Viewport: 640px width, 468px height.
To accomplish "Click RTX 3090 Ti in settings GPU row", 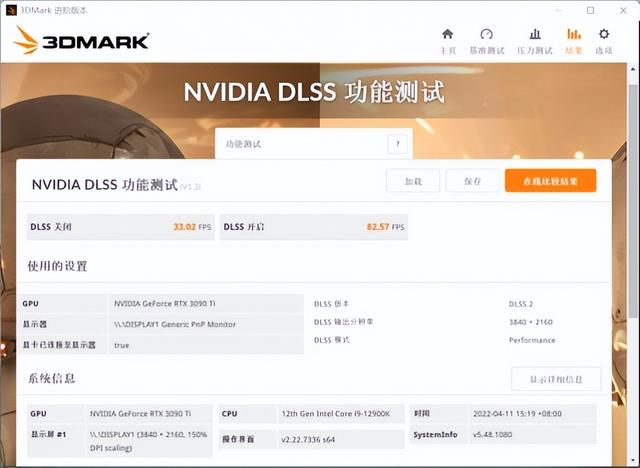I will (164, 304).
